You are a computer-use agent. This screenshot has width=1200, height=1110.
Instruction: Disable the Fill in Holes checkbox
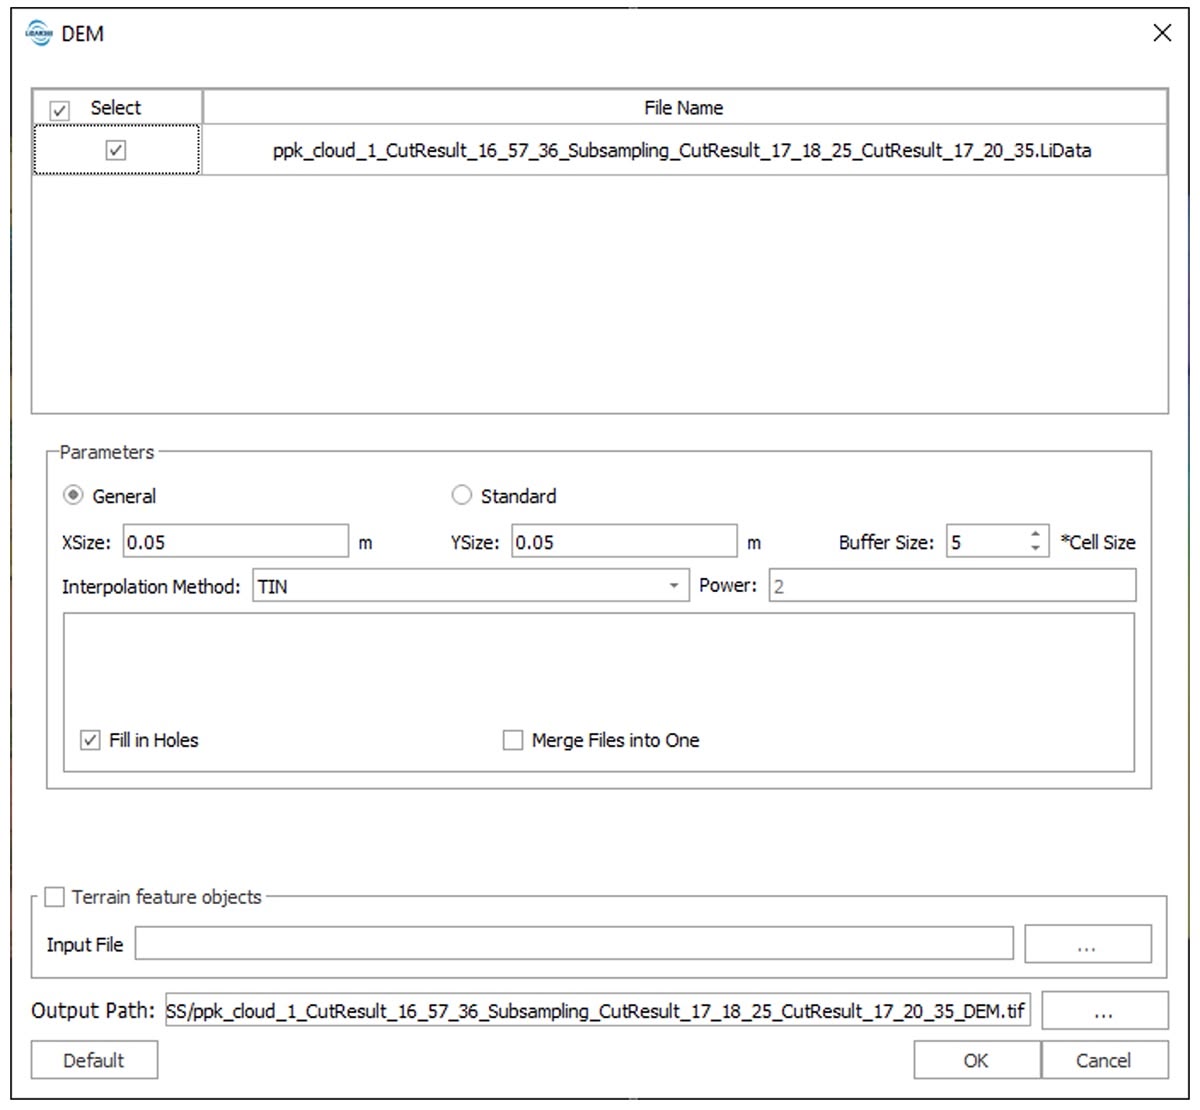click(x=90, y=740)
